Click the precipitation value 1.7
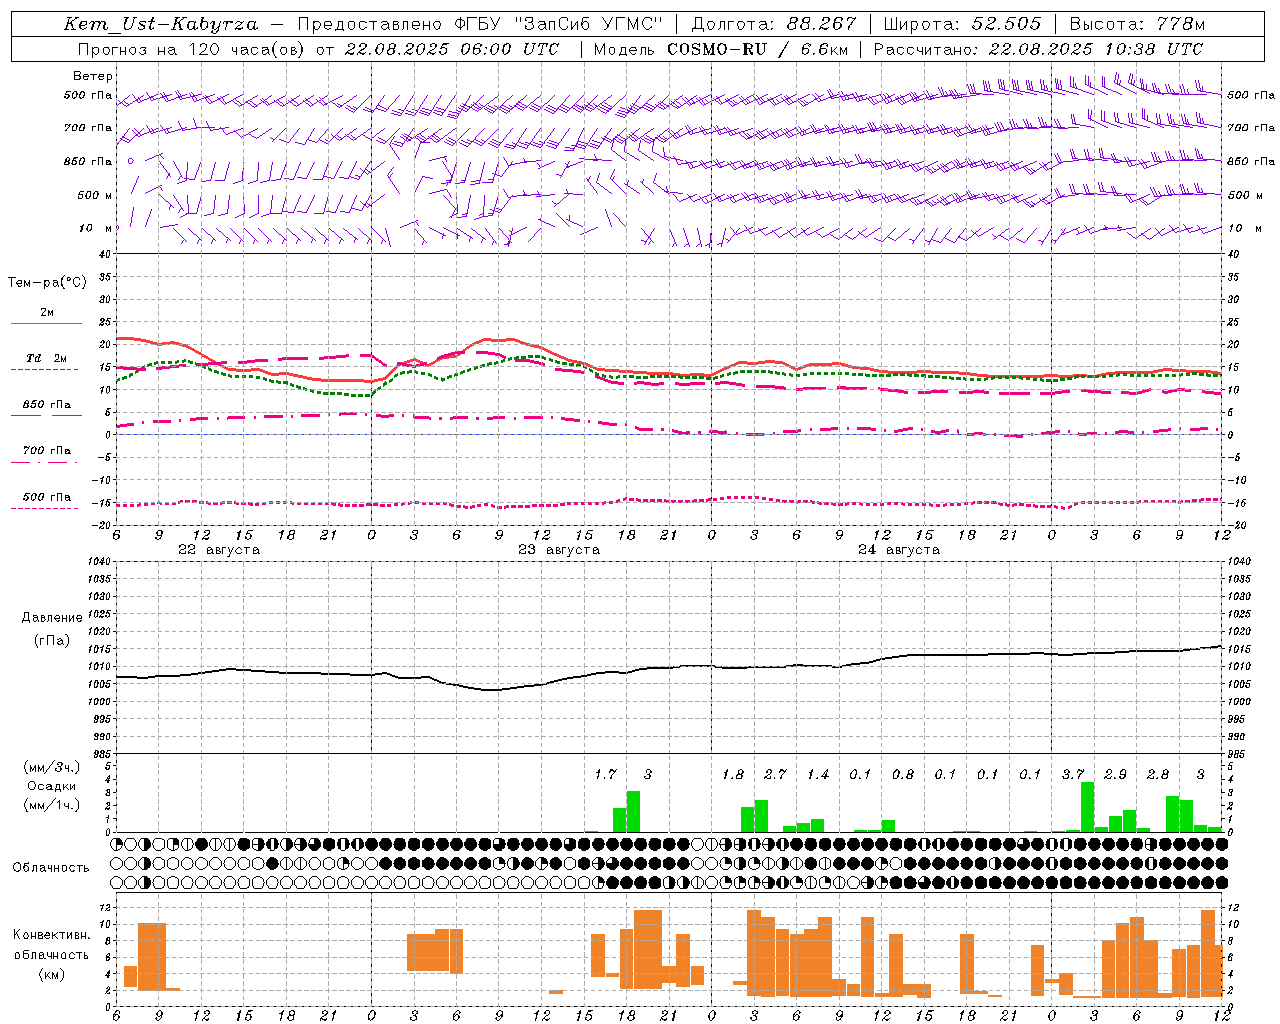This screenshot has height=1024, width=1280. coord(605,774)
